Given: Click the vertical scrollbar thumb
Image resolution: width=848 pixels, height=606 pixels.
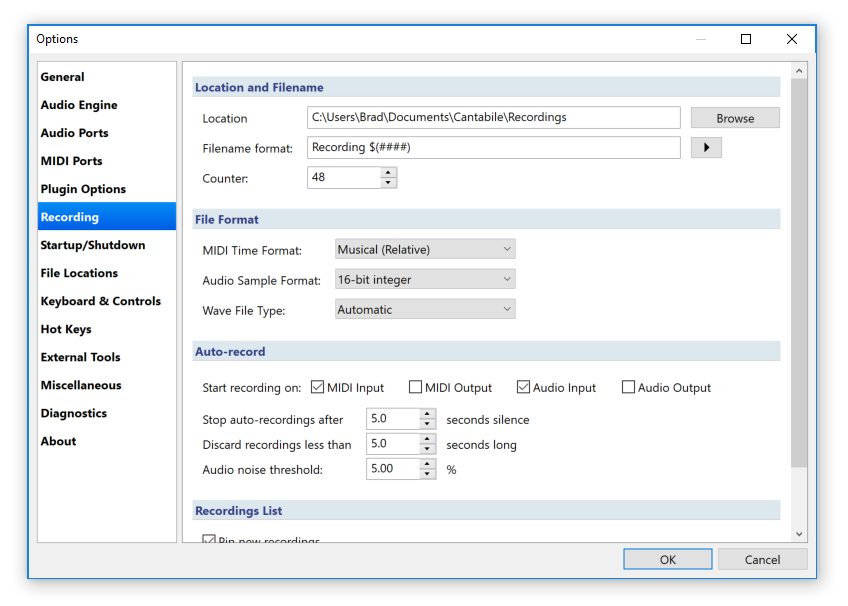Looking at the screenshot, I should (799, 273).
